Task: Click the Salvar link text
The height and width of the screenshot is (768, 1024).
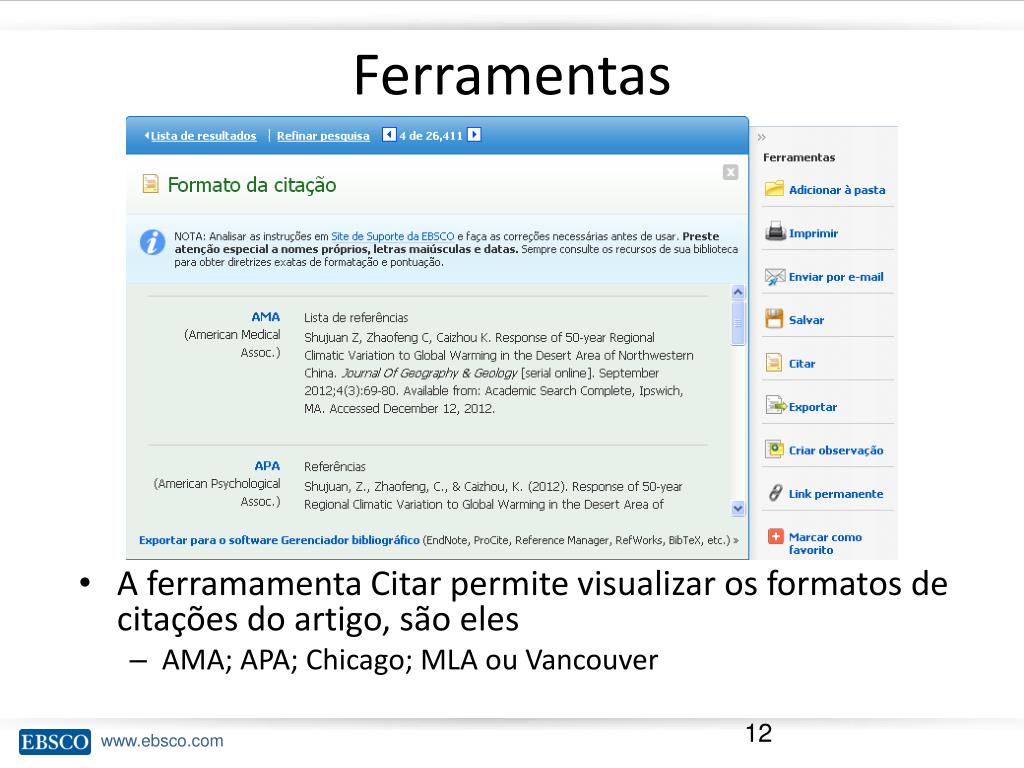Action: point(807,320)
